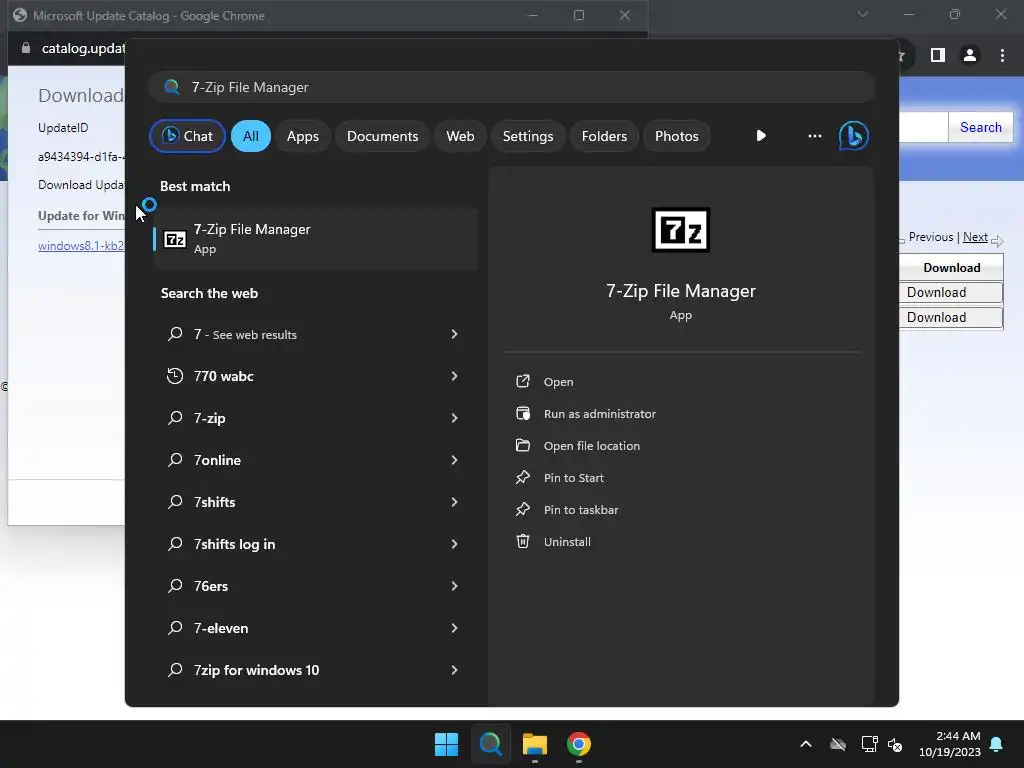The image size is (1024, 768).
Task: Click the first Download button in the catalog list
Action: 951,292
